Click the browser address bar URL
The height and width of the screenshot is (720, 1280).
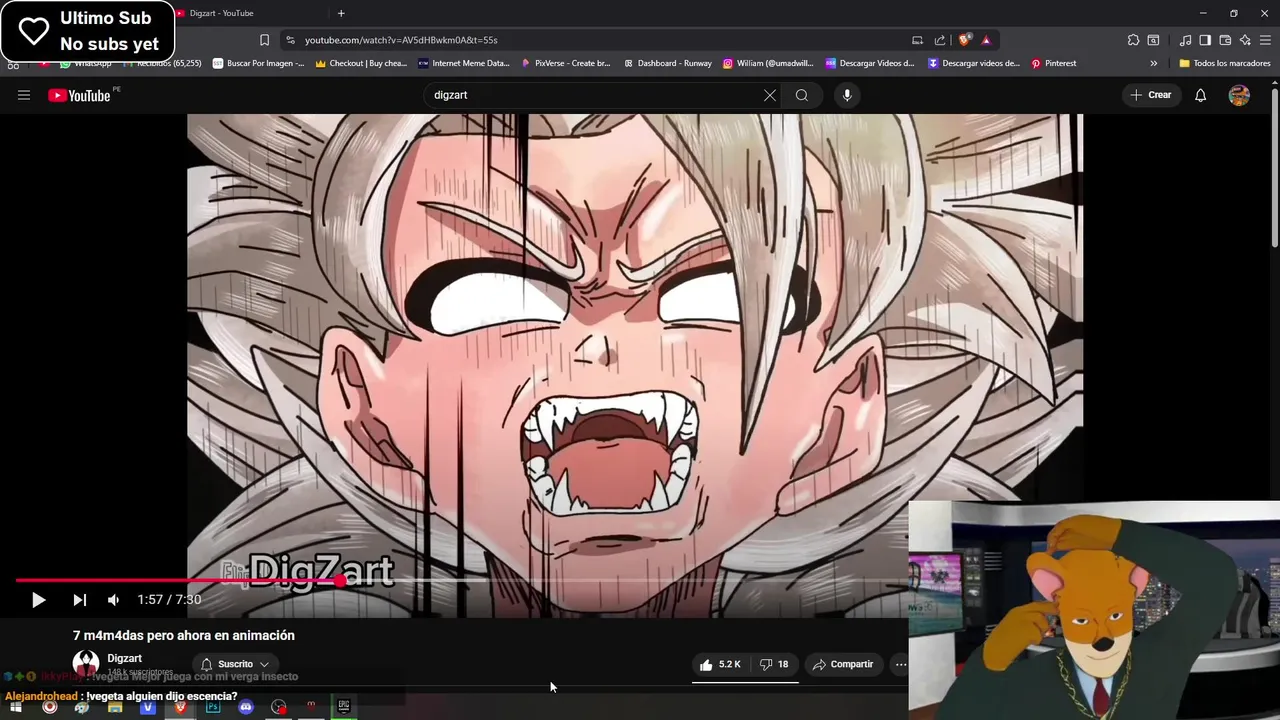point(401,40)
